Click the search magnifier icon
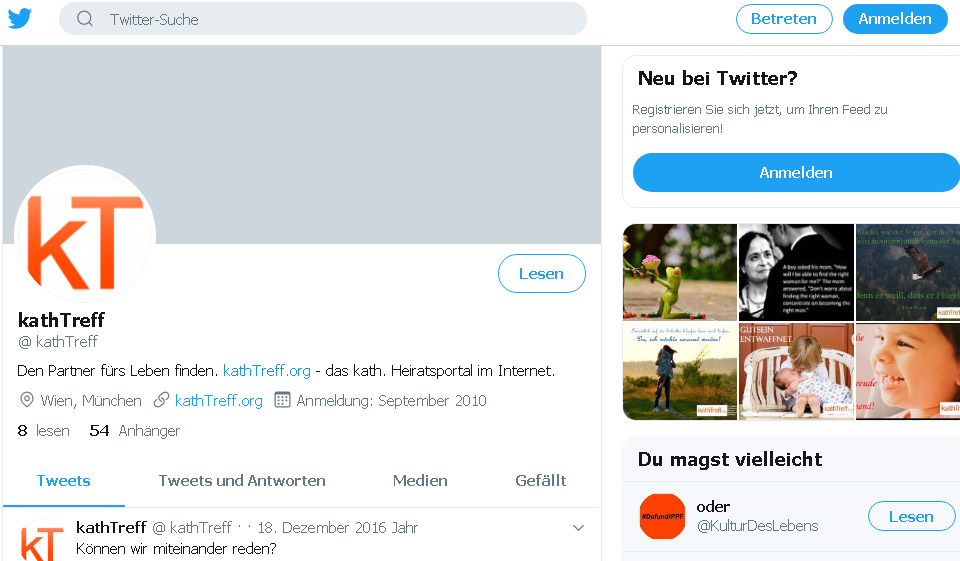The image size is (960, 561). click(85, 19)
